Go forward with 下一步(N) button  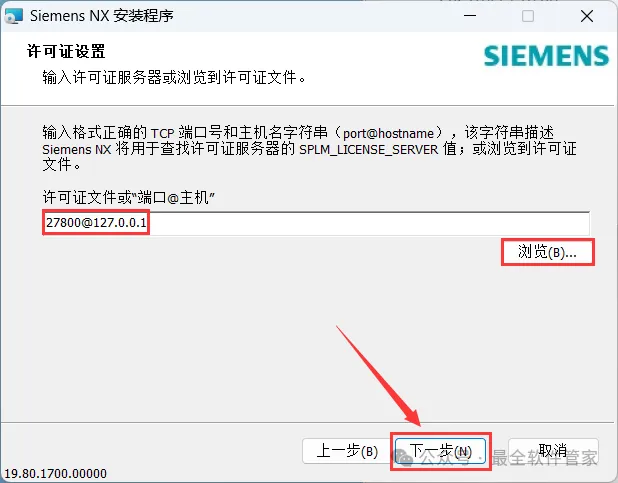coord(440,451)
